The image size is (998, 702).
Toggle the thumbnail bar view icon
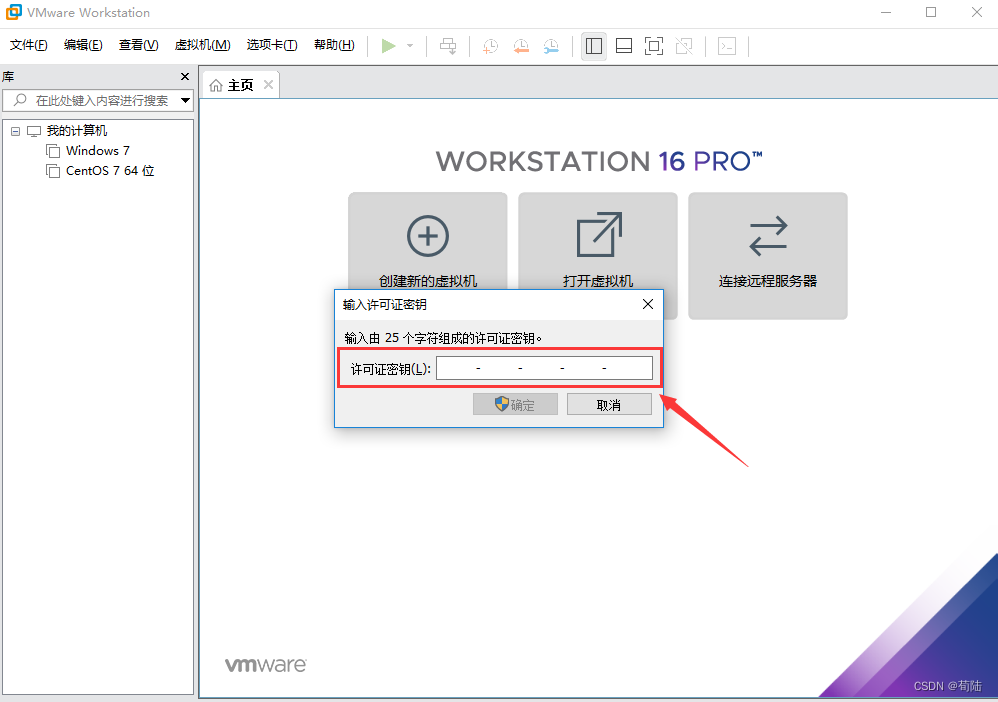click(624, 46)
